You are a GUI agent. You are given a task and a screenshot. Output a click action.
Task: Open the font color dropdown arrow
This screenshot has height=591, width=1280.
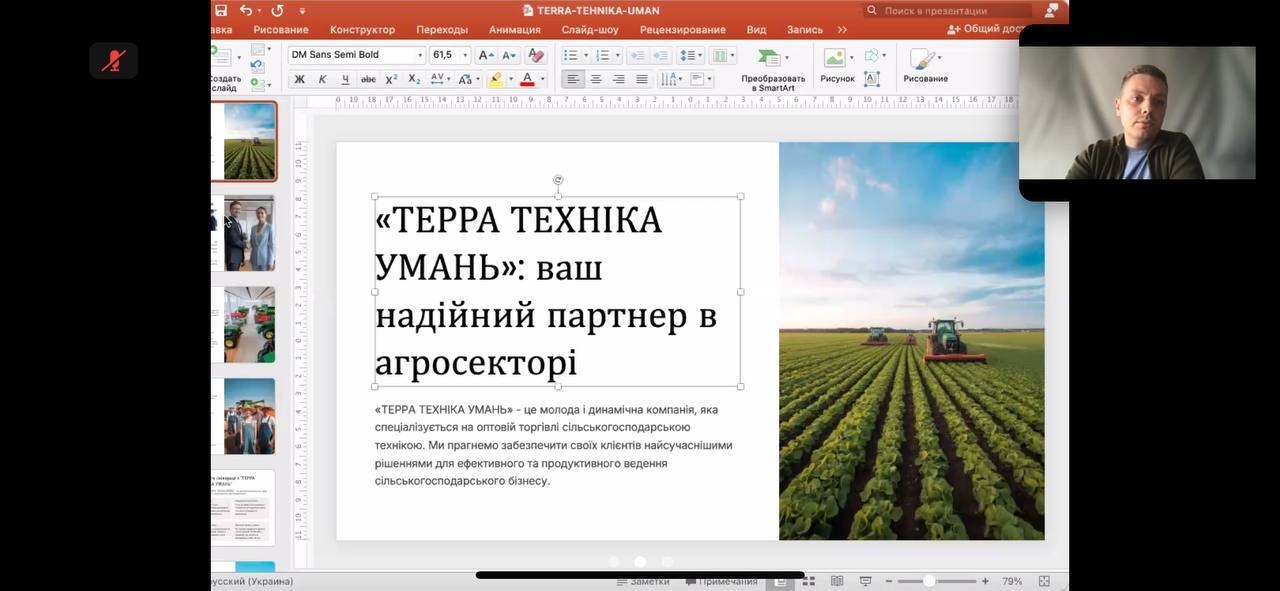pos(543,79)
